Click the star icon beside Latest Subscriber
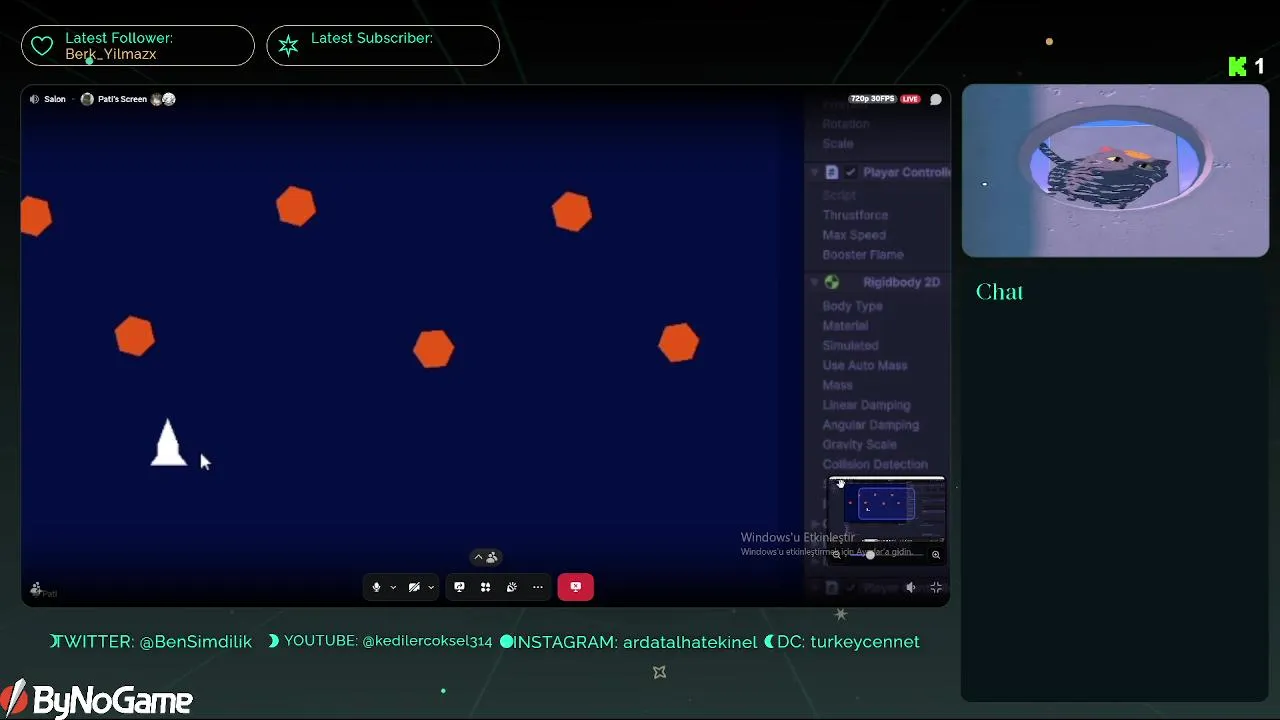 (x=288, y=46)
